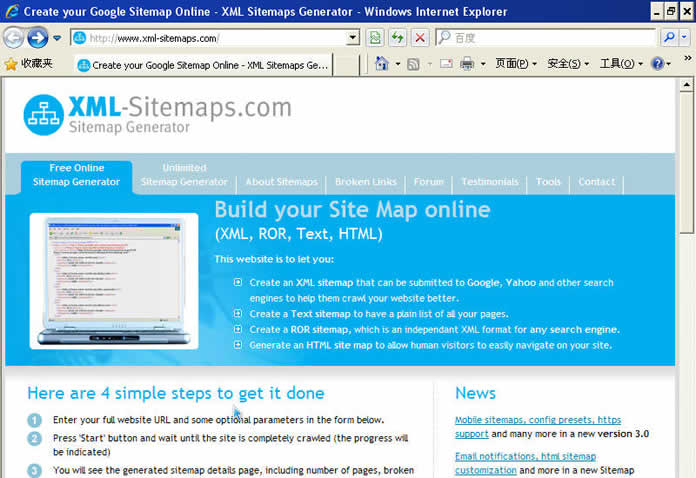Click the bullet icon beside 'Create a Text sitemap'

coord(238,313)
